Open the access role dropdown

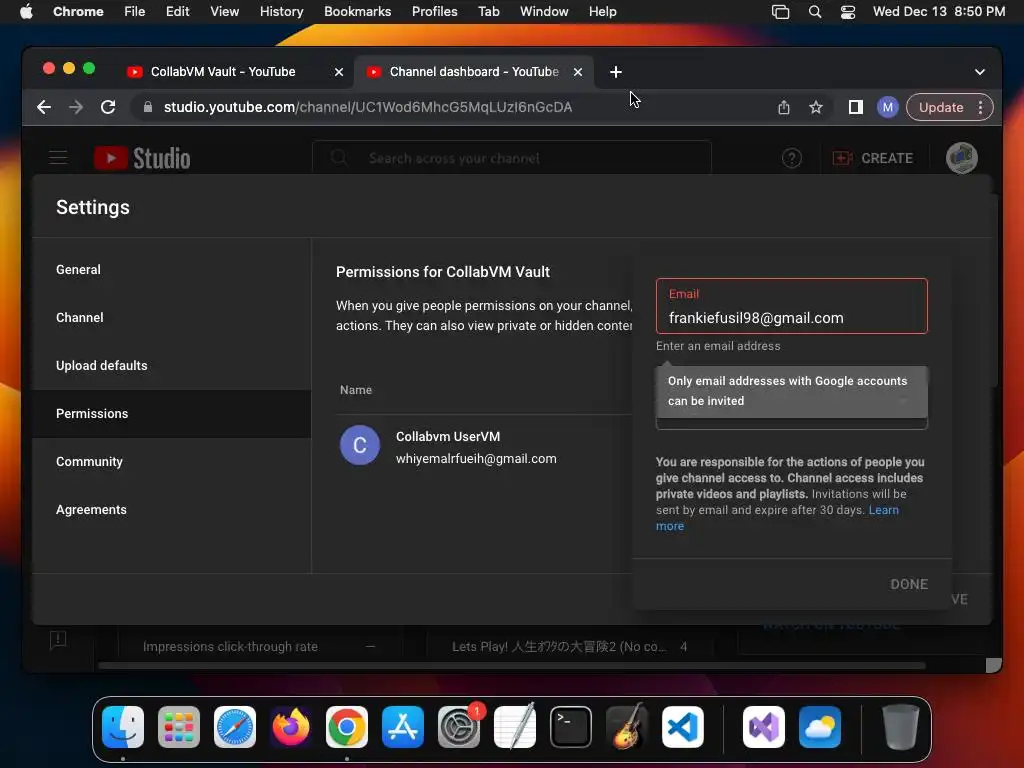click(792, 423)
